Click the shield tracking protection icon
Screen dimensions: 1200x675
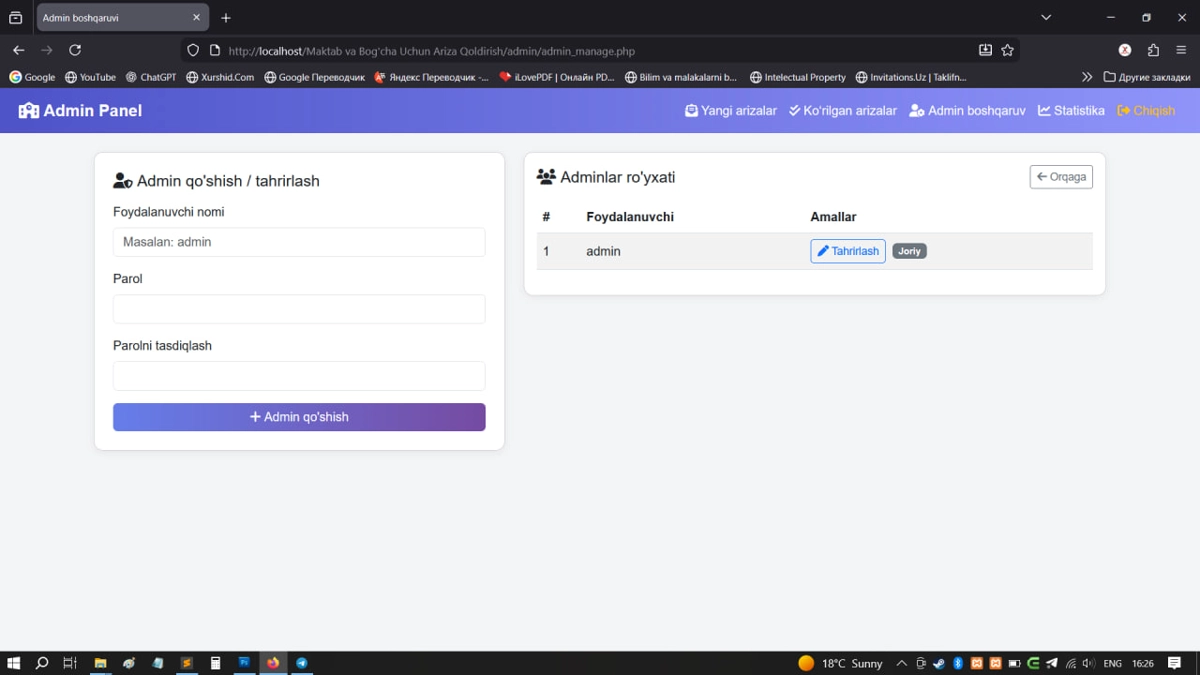[193, 50]
